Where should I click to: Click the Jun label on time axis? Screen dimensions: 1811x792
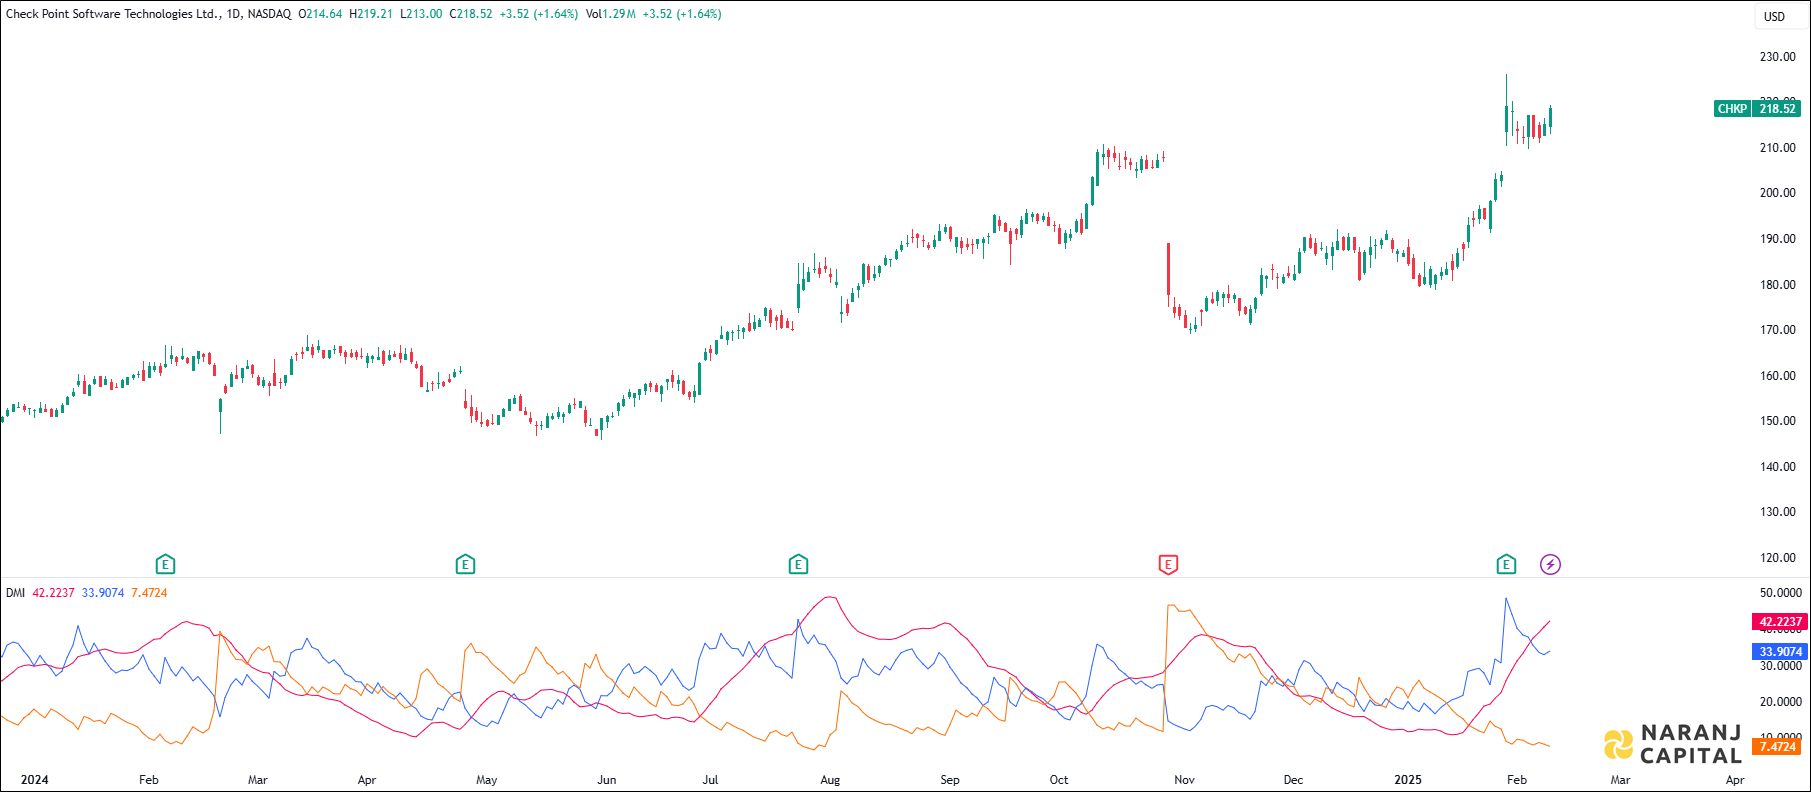click(607, 780)
